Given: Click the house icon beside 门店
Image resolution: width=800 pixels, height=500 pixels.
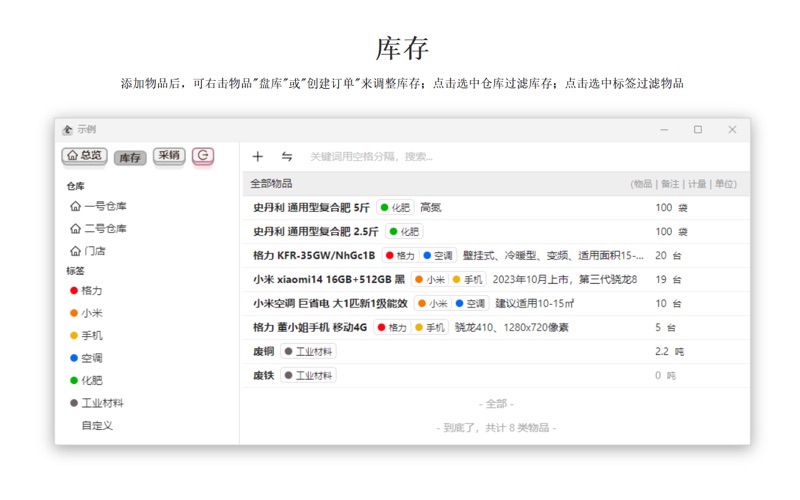Looking at the screenshot, I should 75,251.
